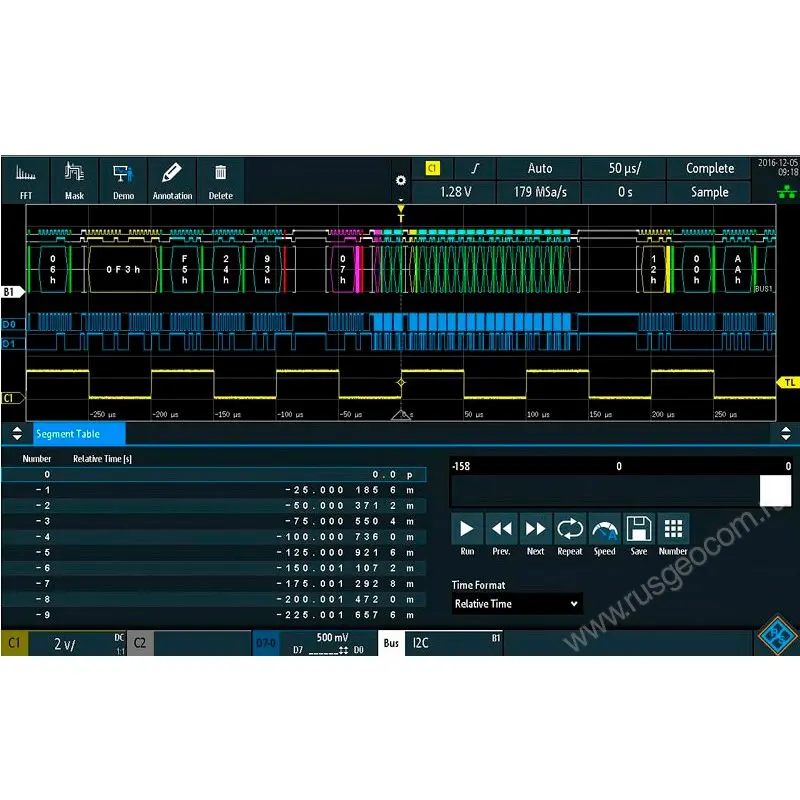
Task: Toggle Repeat playback mode
Action: [x=570, y=534]
